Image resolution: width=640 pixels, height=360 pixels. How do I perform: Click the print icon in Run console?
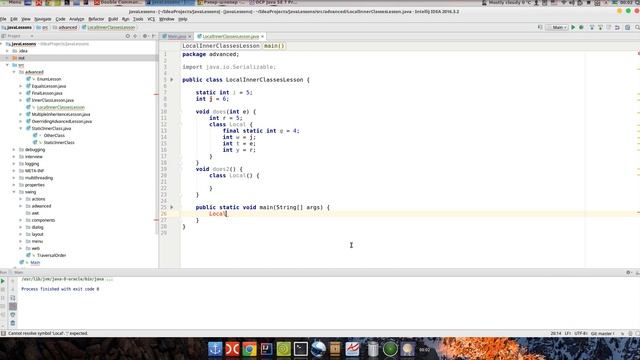13,315
